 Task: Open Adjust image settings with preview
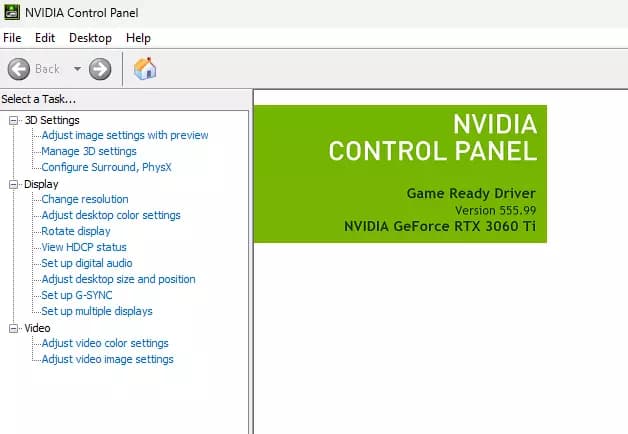pos(125,135)
